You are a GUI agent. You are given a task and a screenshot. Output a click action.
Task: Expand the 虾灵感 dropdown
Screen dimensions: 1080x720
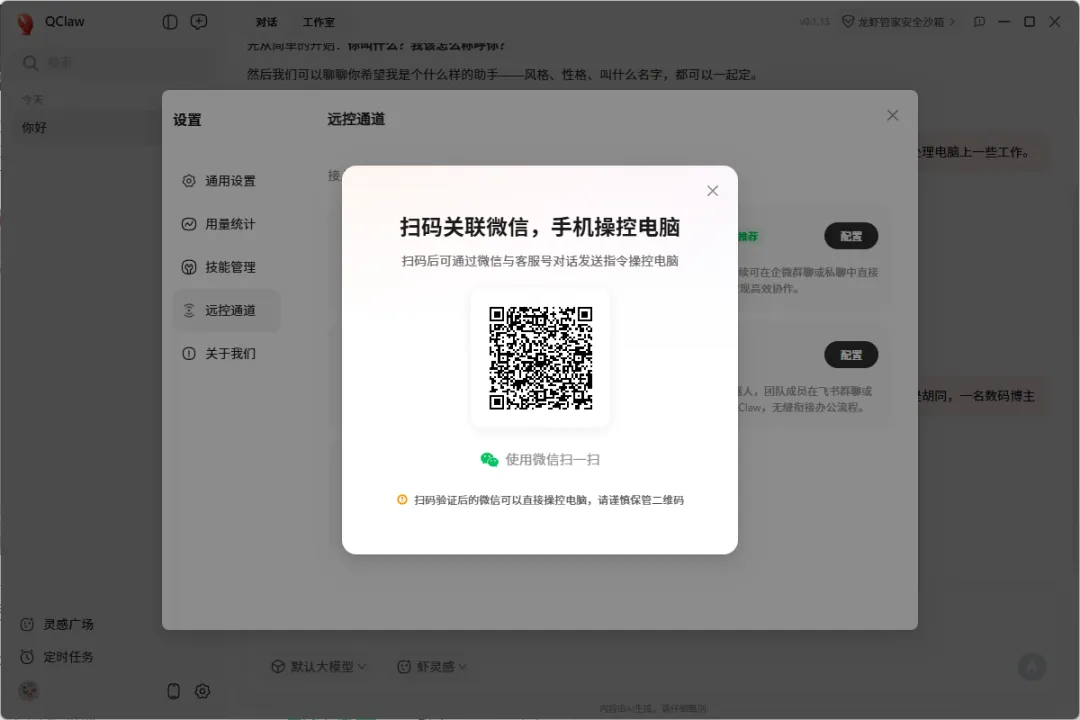[x=433, y=666]
